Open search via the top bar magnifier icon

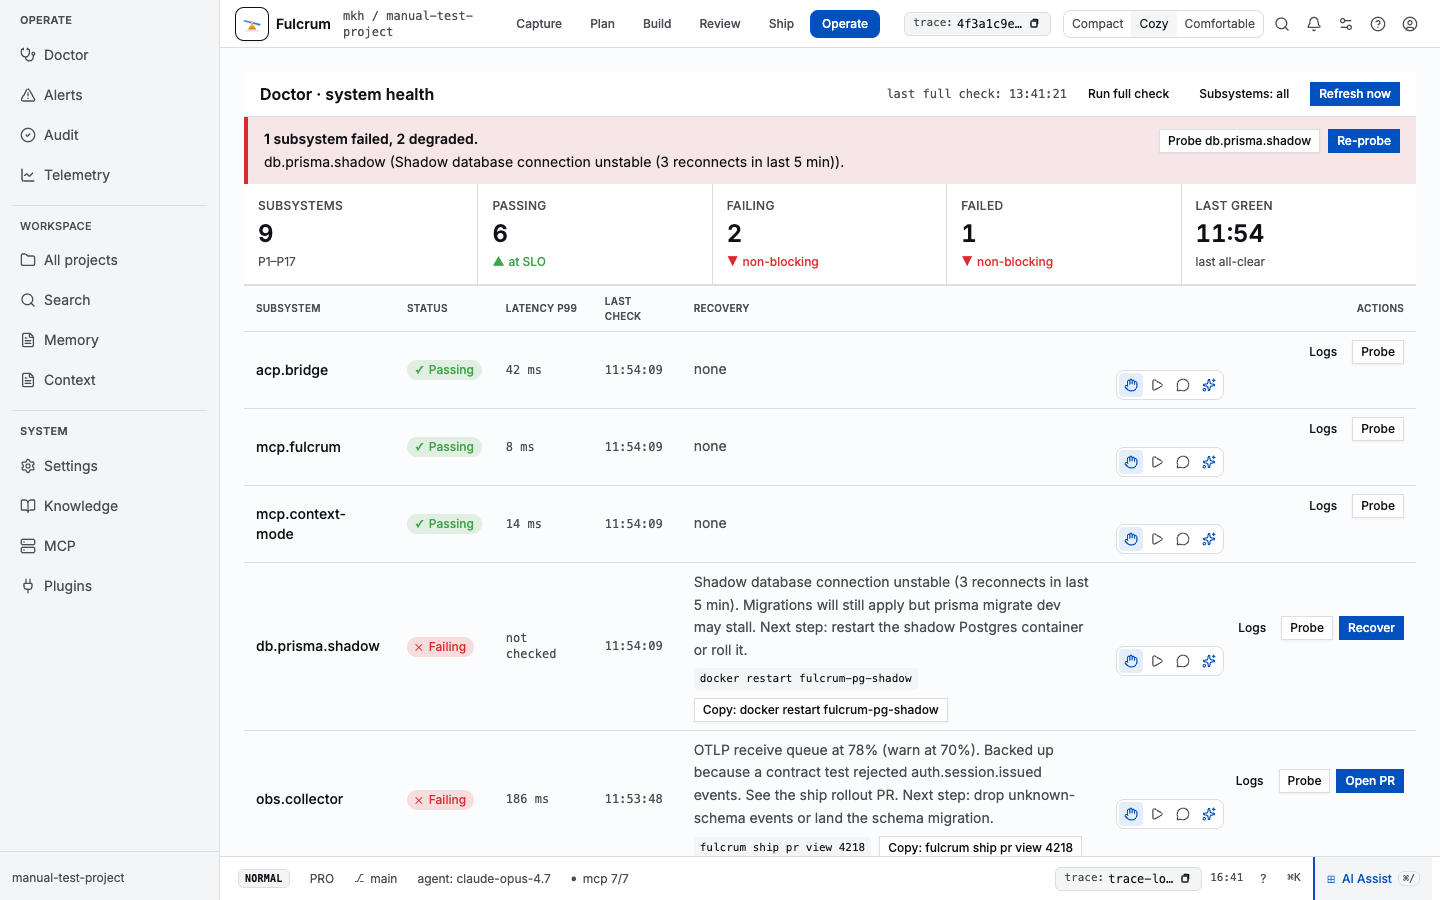point(1282,24)
